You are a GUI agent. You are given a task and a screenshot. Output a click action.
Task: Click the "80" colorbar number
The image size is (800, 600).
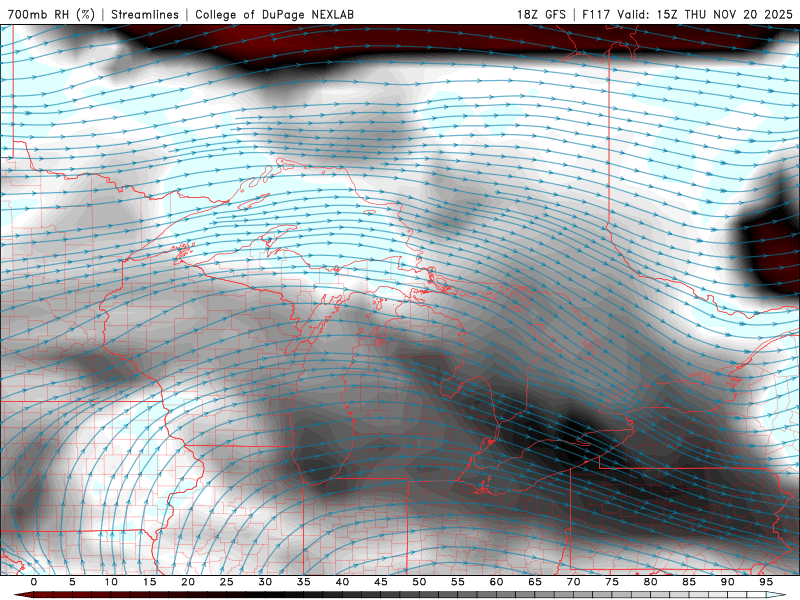[651, 582]
